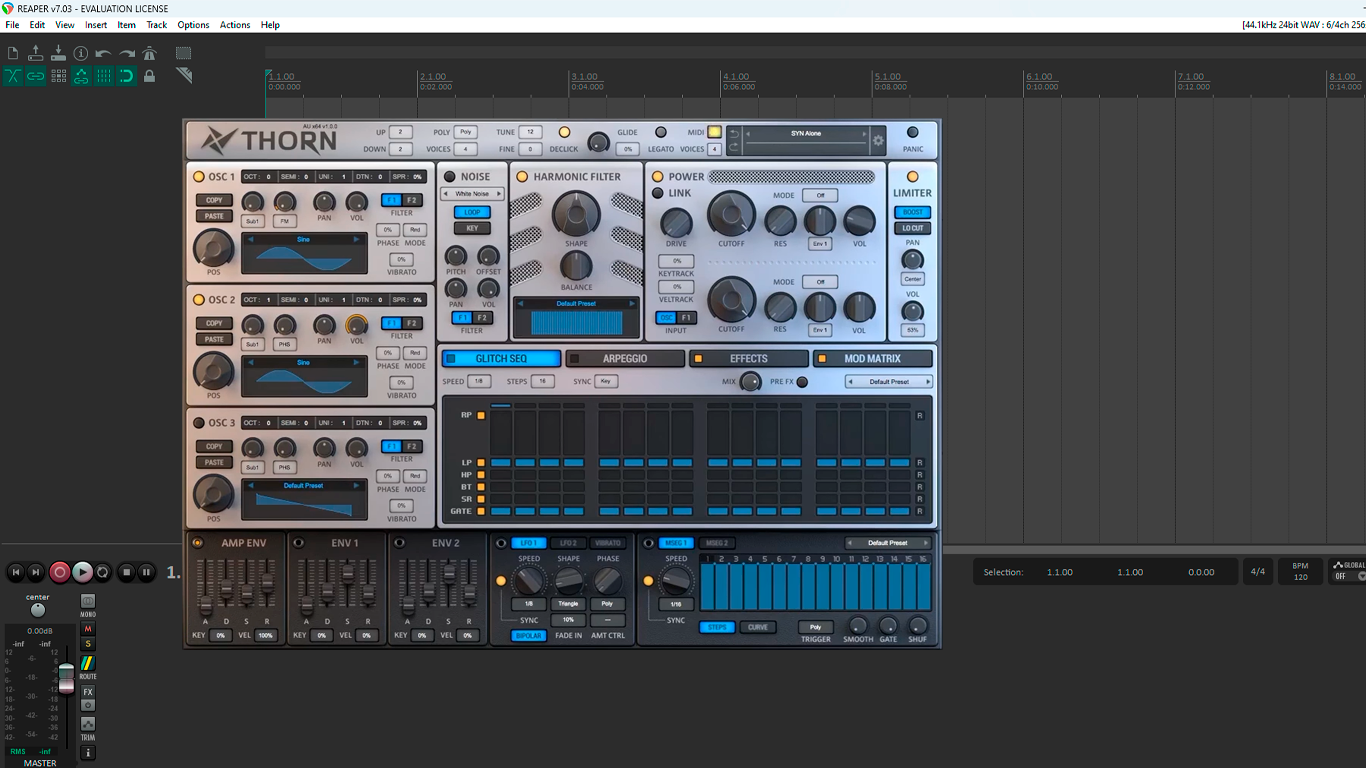1366x768 pixels.
Task: Click the master track info icon
Action: click(88, 752)
